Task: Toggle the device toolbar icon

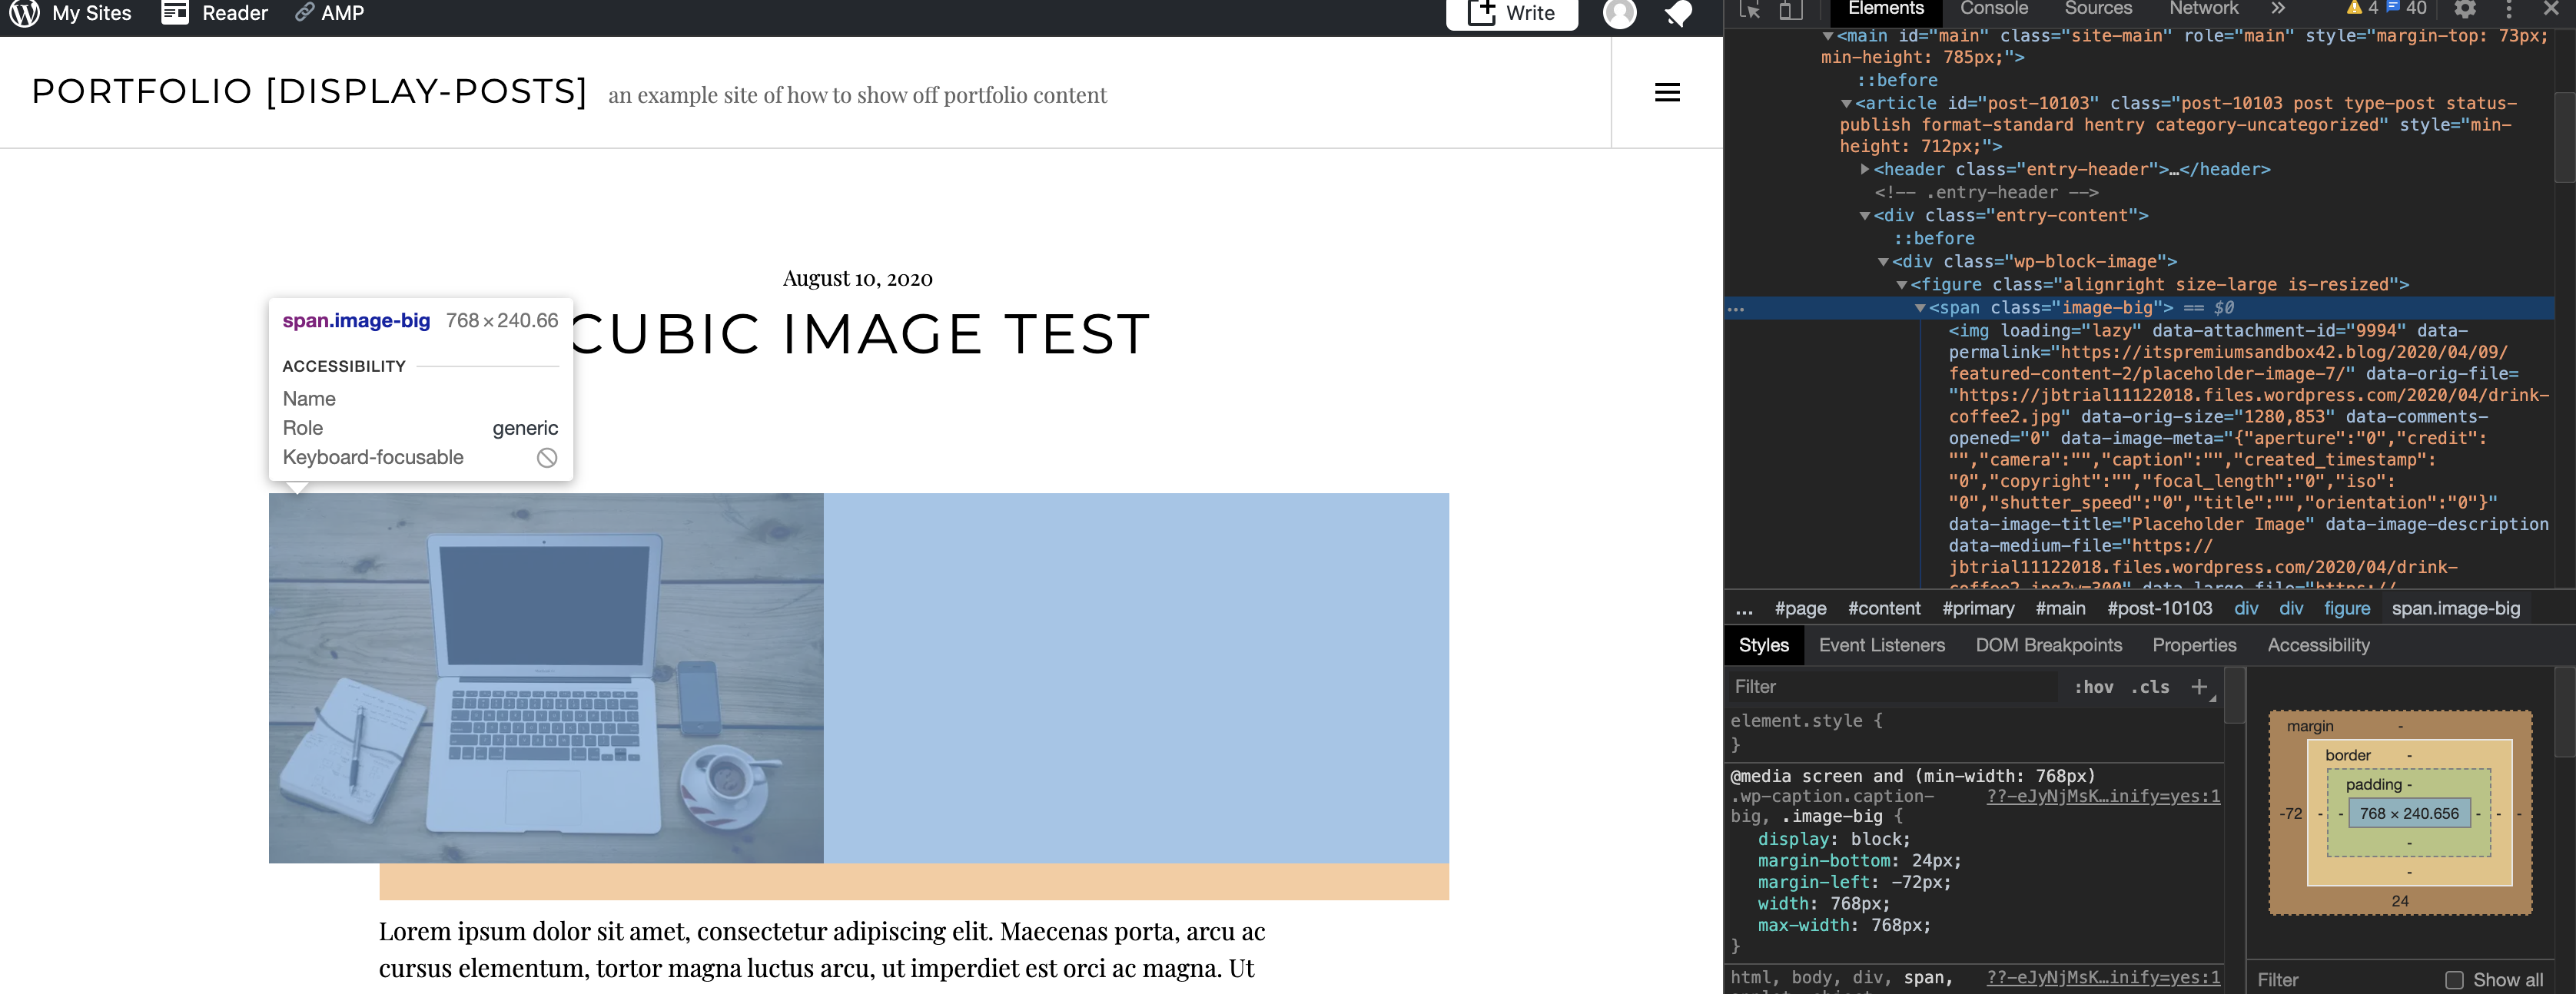Action: click(x=1790, y=10)
